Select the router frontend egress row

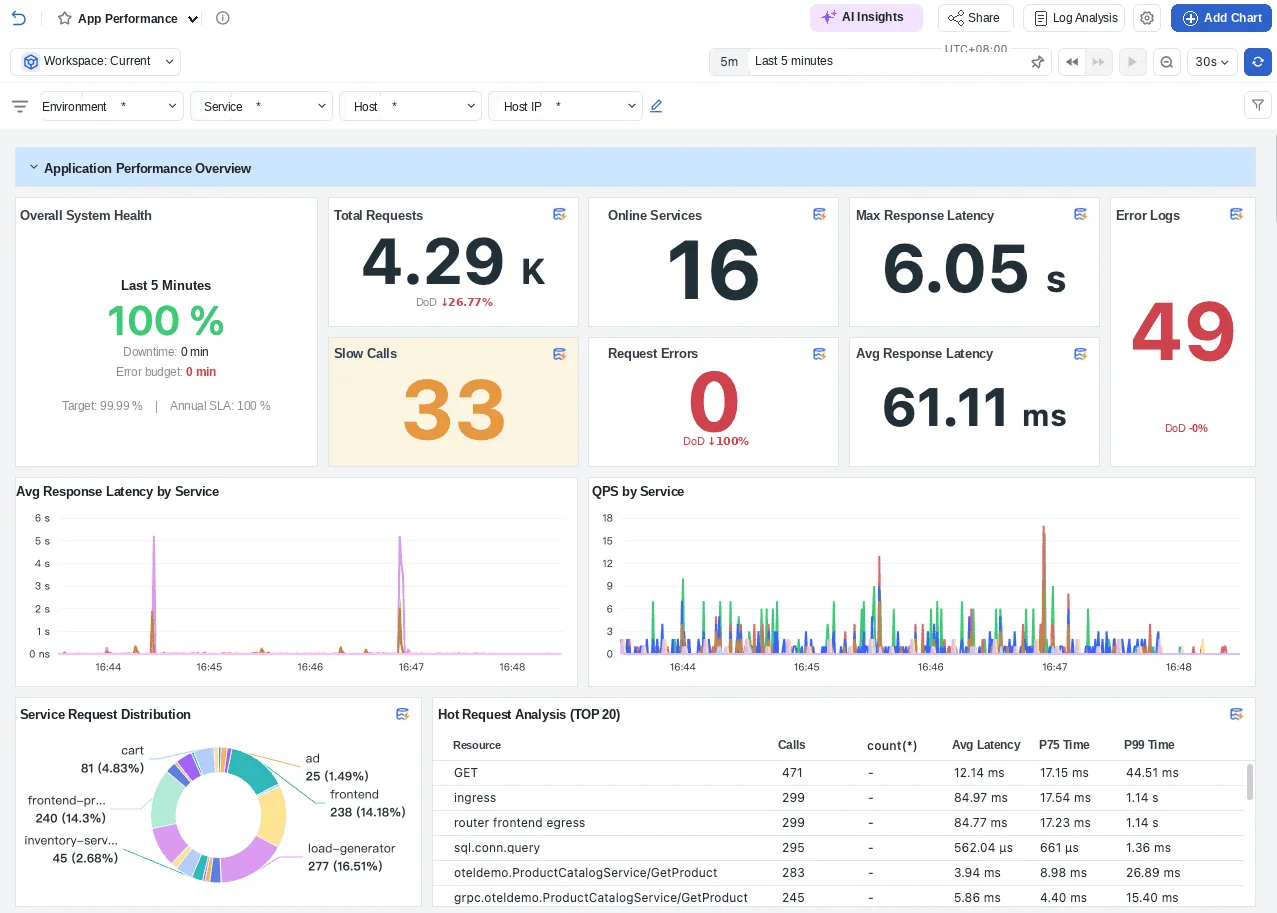point(840,823)
